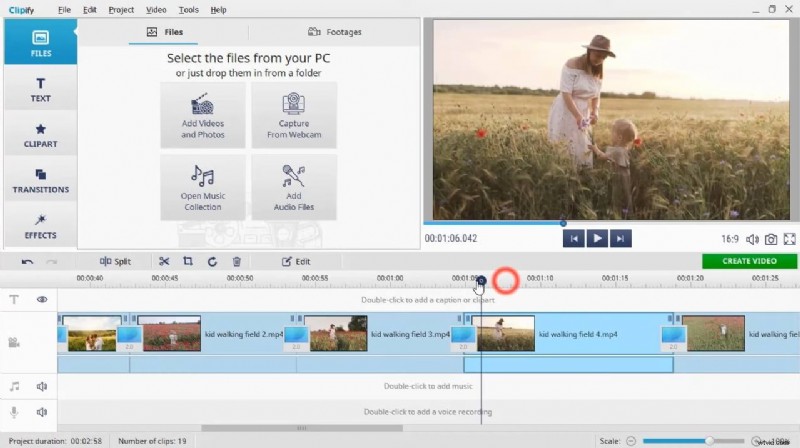Screen dimensions: 800x448
Task: Delete clip with trash icon
Action: [237, 262]
